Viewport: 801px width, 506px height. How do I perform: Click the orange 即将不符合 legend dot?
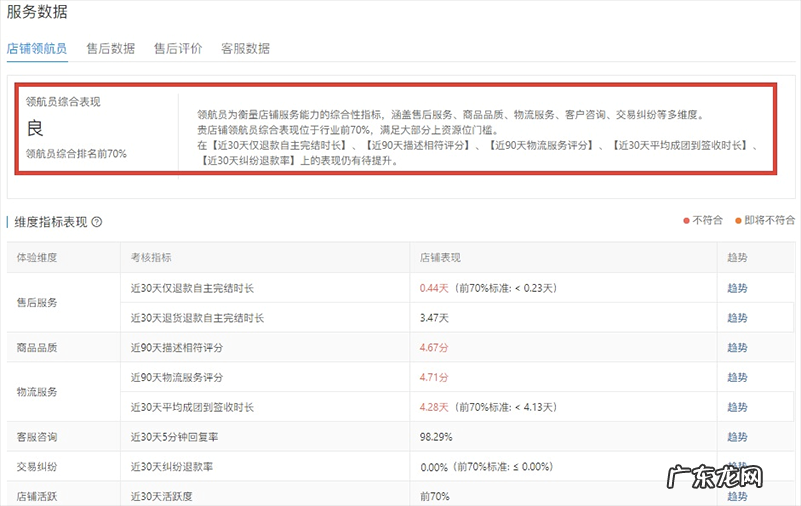pyautogui.click(x=739, y=220)
